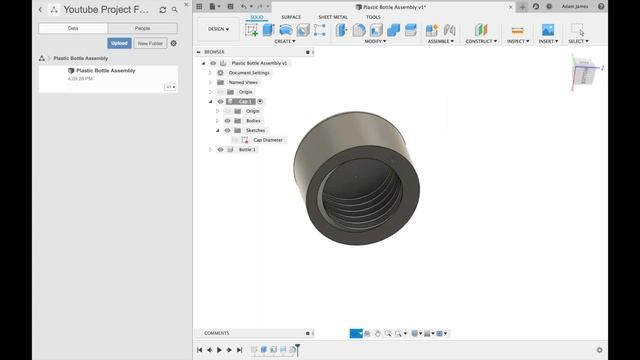Screen dimensions: 640x360
Task: Open the DESIGN workspace dropdown
Action: [x=218, y=29]
